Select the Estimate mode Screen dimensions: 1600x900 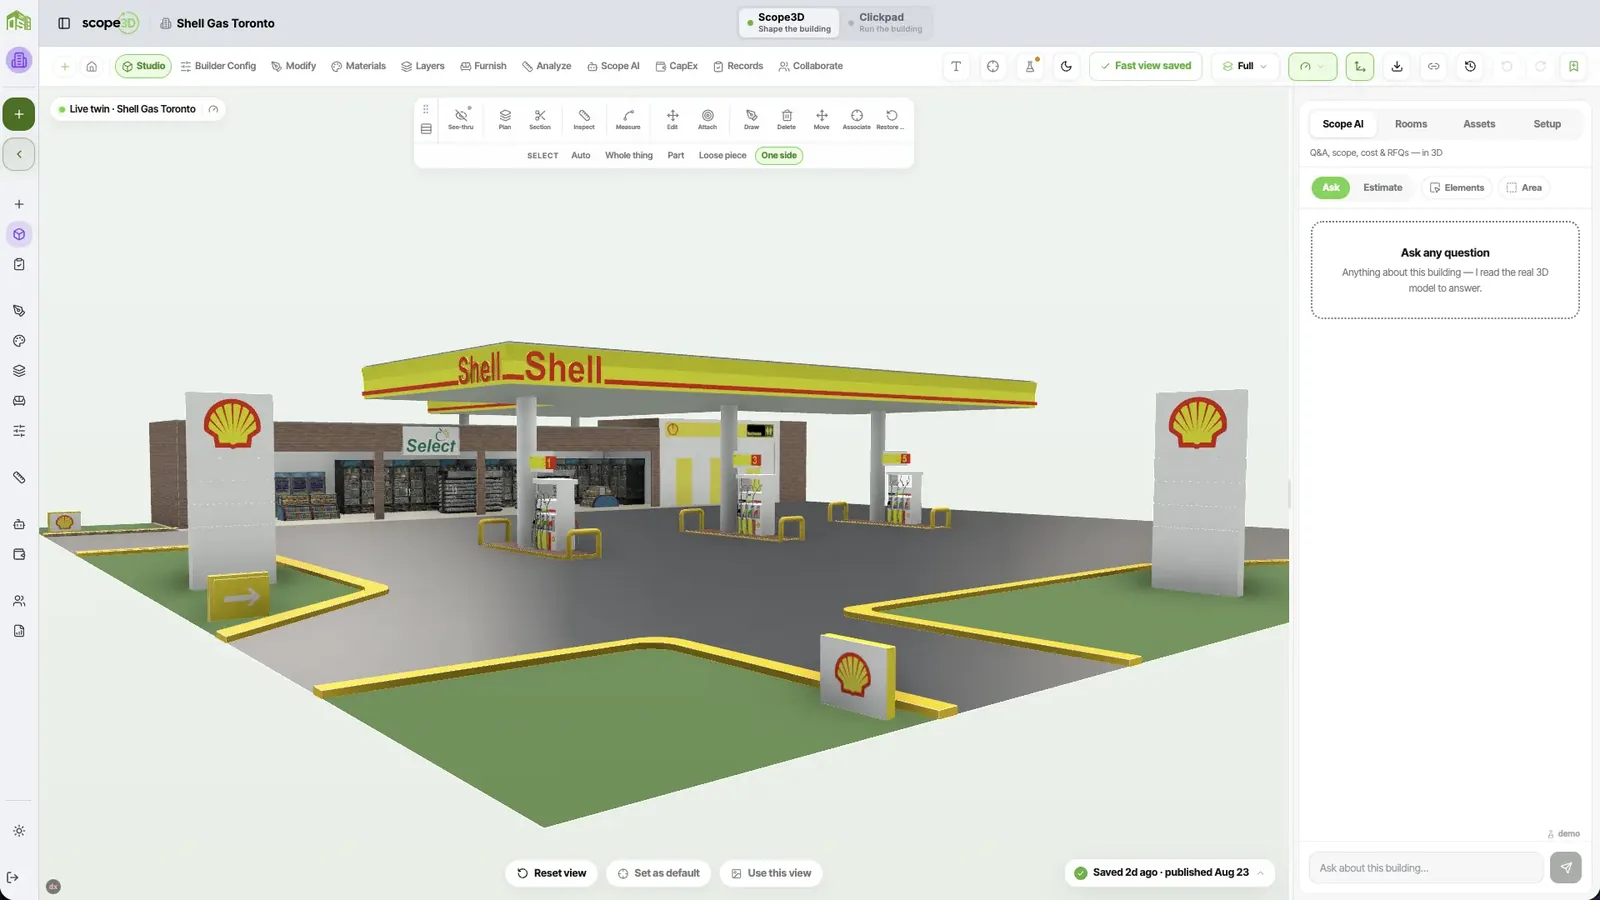point(1383,188)
